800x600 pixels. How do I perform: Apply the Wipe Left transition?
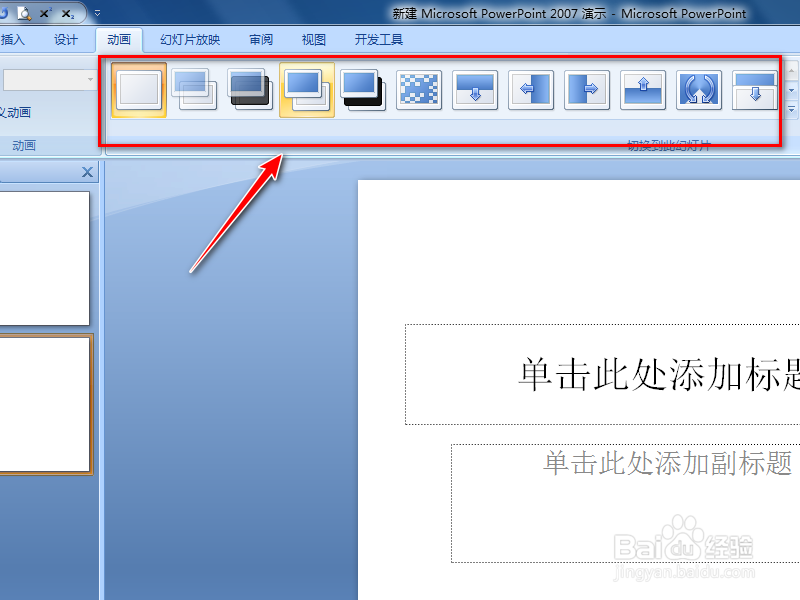click(x=531, y=90)
